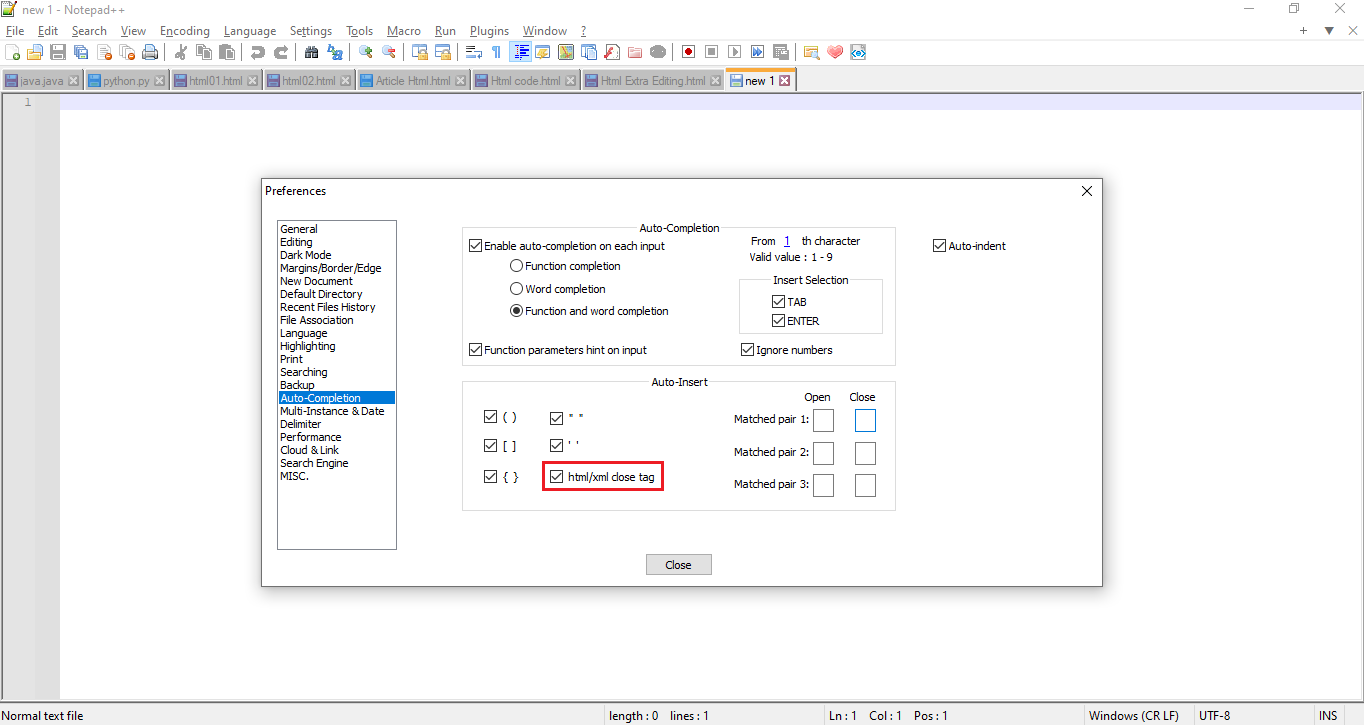Start recording a macro
The height and width of the screenshot is (725, 1364).
tap(689, 52)
